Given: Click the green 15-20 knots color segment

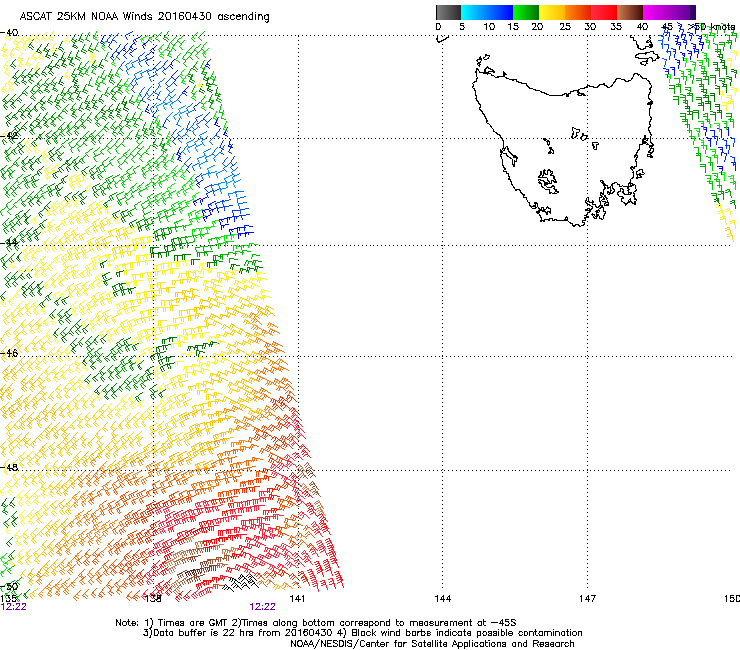Looking at the screenshot, I should tap(526, 12).
